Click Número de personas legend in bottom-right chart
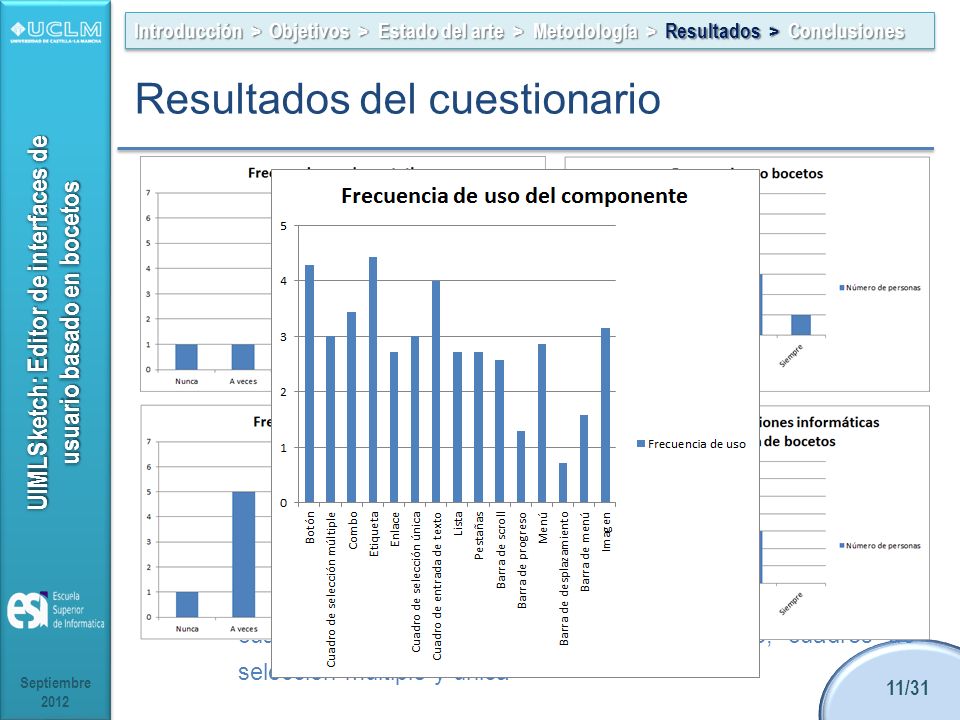Screen dimensions: 960x720 tap(880, 546)
